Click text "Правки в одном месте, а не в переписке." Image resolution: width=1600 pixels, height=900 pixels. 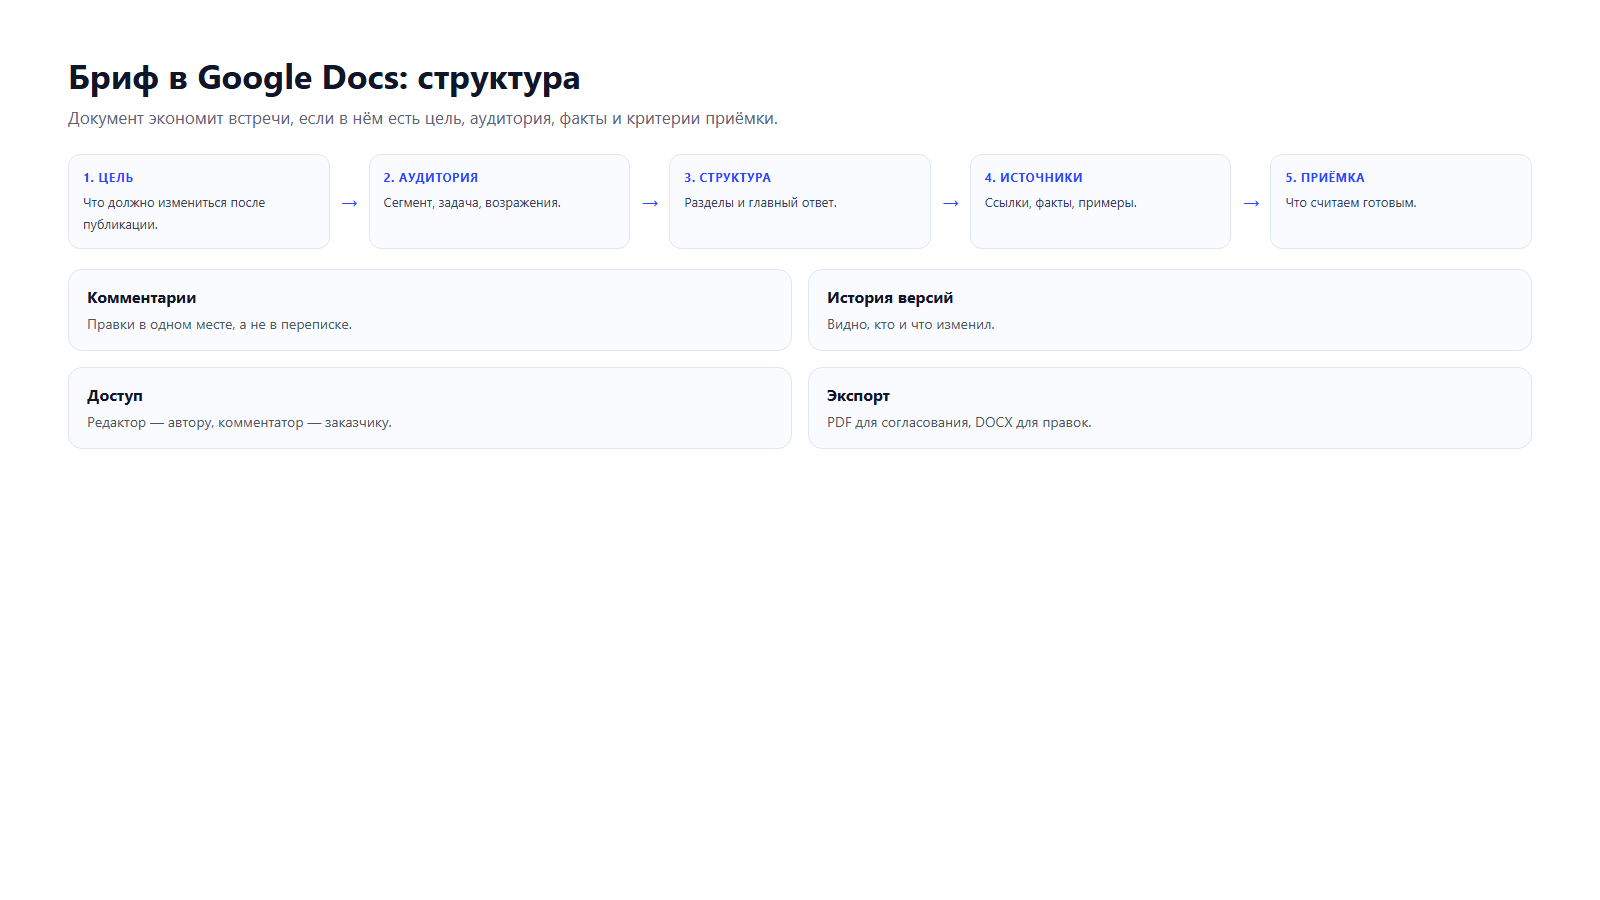pyautogui.click(x=219, y=324)
